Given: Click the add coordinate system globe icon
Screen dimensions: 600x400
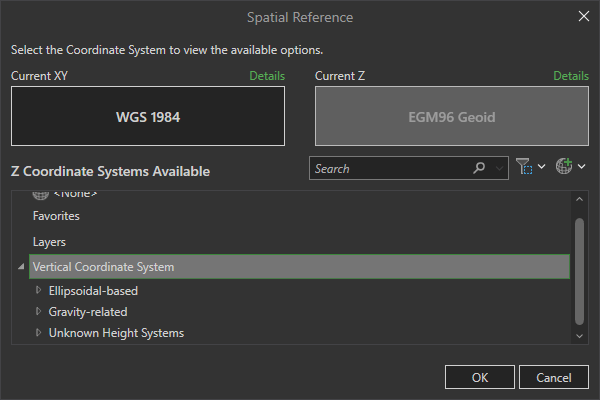Looking at the screenshot, I should (x=563, y=168).
